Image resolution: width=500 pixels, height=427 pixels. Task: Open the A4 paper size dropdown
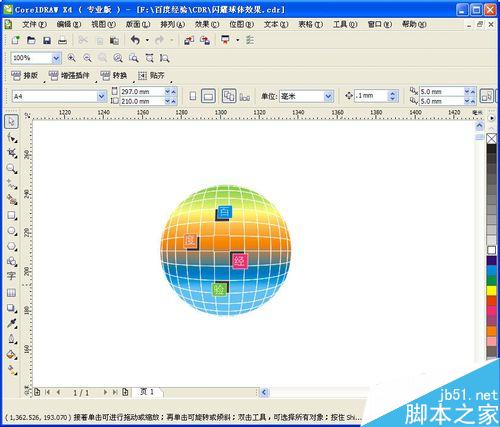(x=101, y=96)
